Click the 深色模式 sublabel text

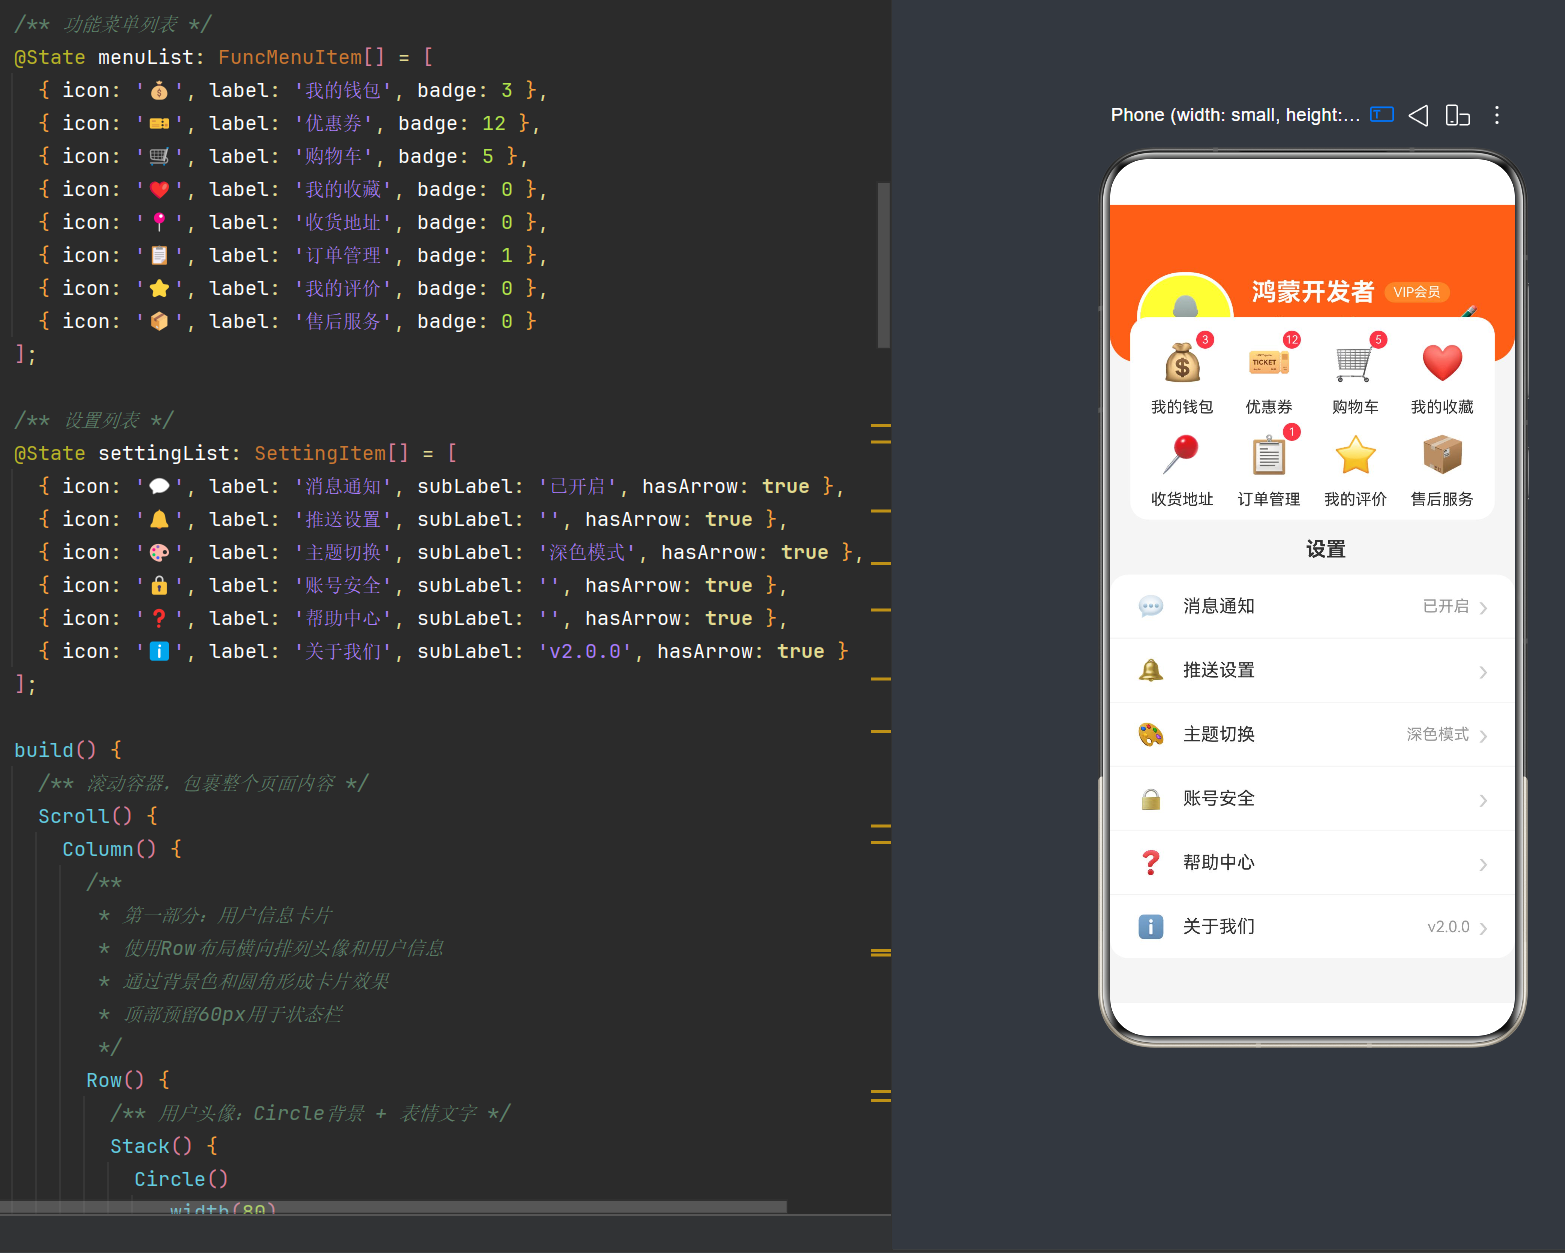pos(1438,734)
